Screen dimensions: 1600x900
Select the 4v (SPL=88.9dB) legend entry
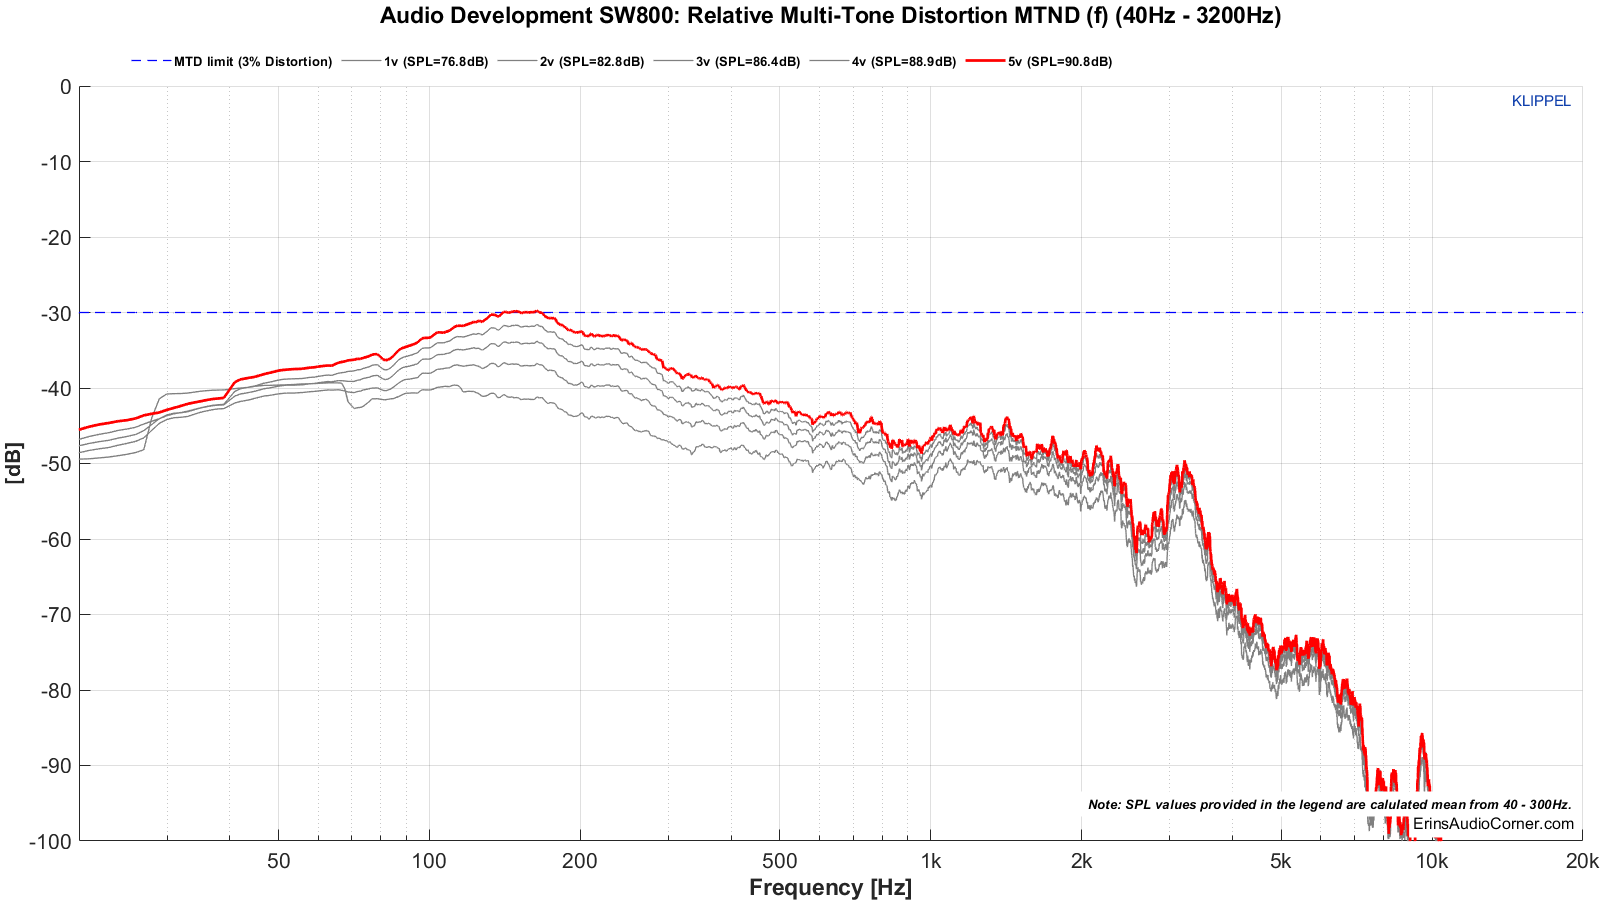[x=883, y=61]
